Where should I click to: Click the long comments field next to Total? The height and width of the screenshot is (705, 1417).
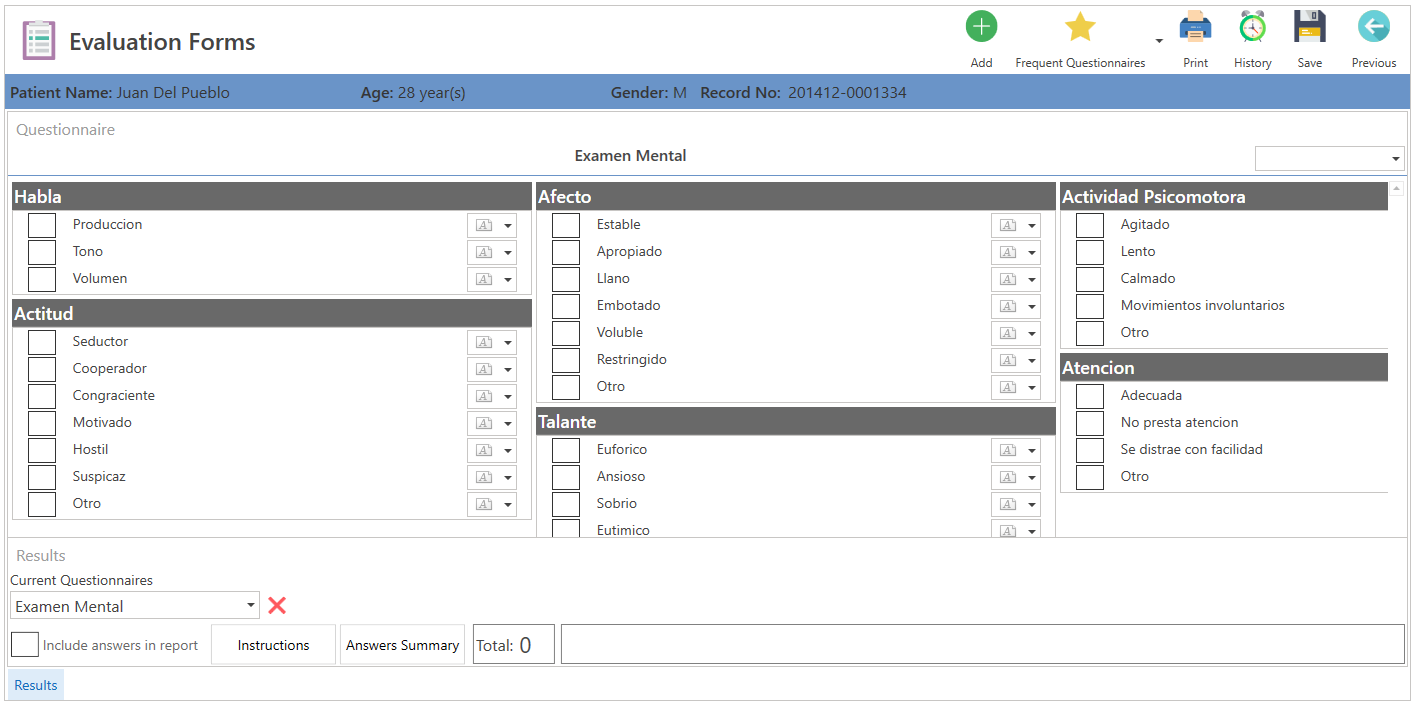pos(985,644)
